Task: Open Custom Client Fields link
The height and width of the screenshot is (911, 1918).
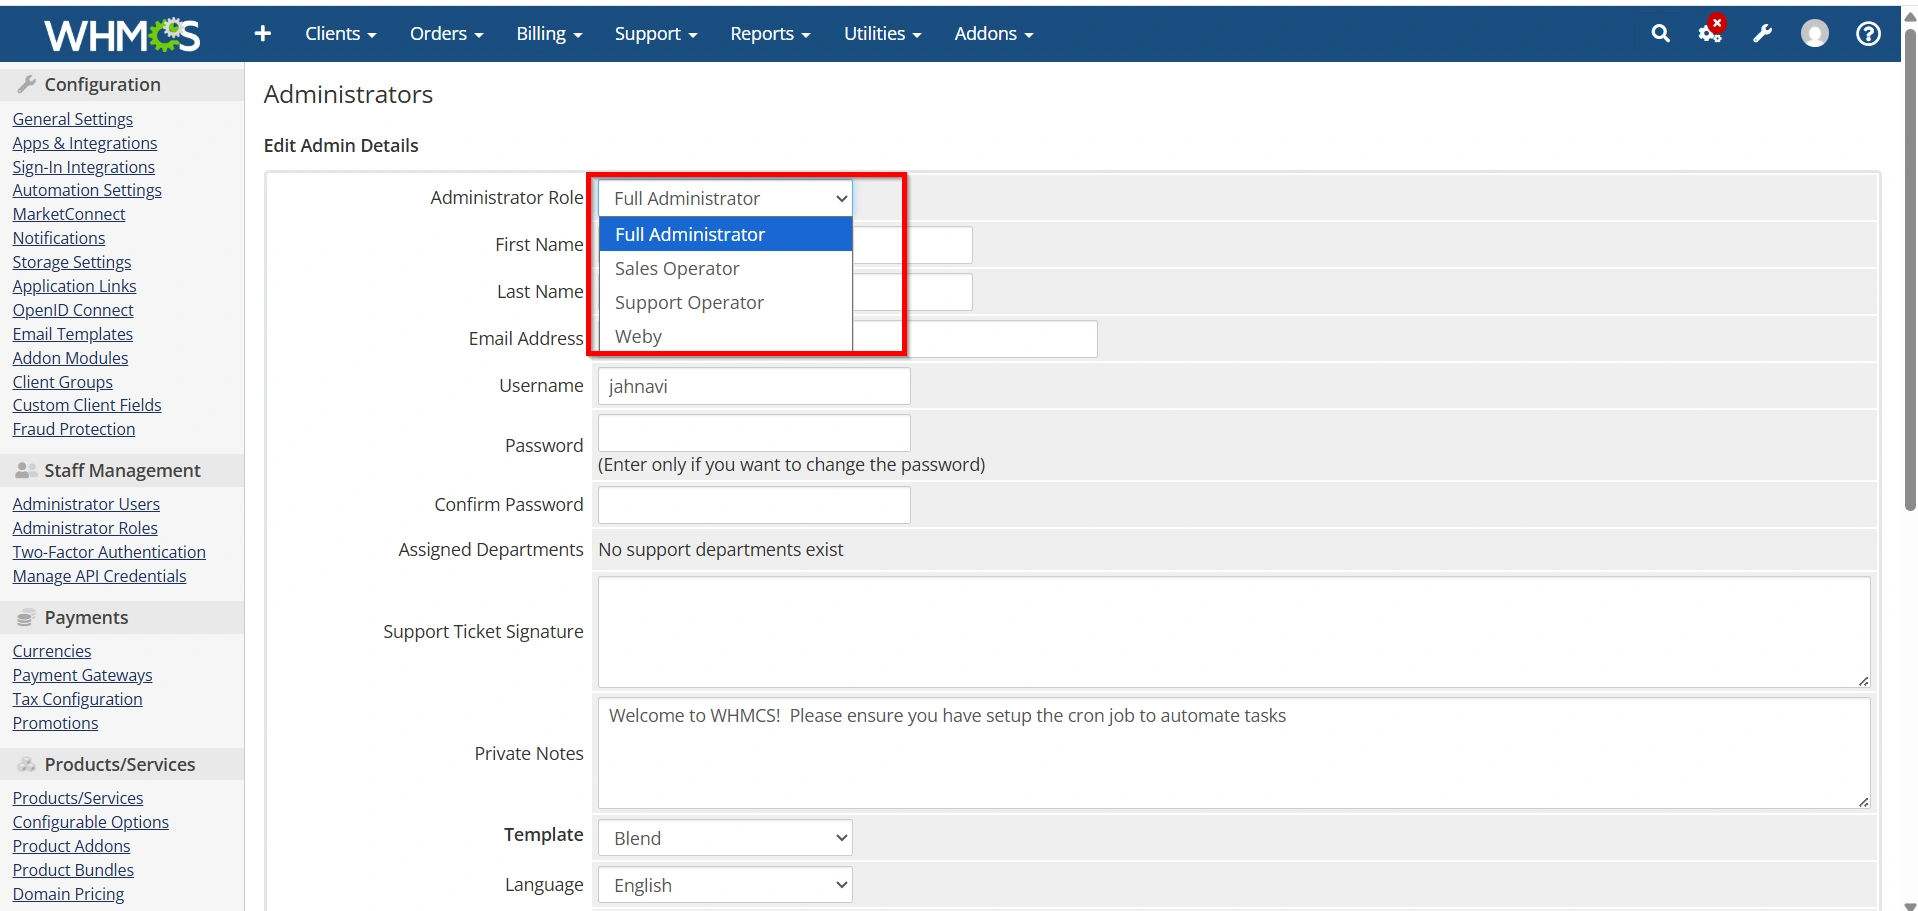Action: [87, 405]
